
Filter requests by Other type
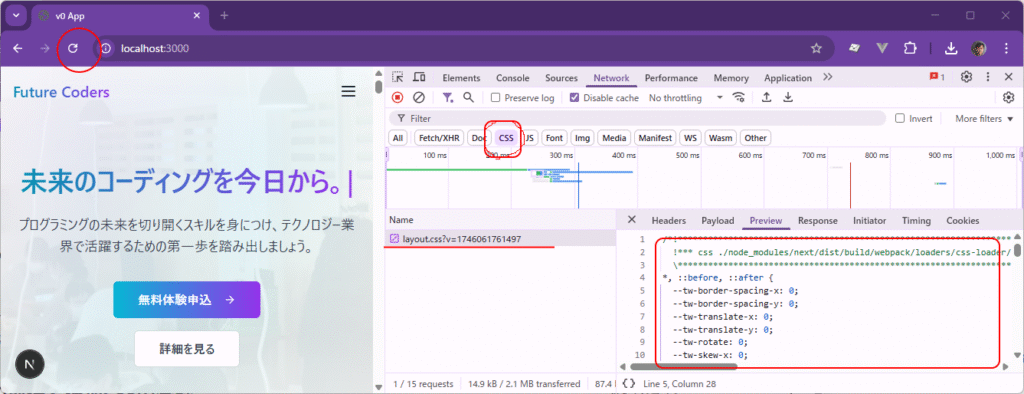[x=756, y=138]
